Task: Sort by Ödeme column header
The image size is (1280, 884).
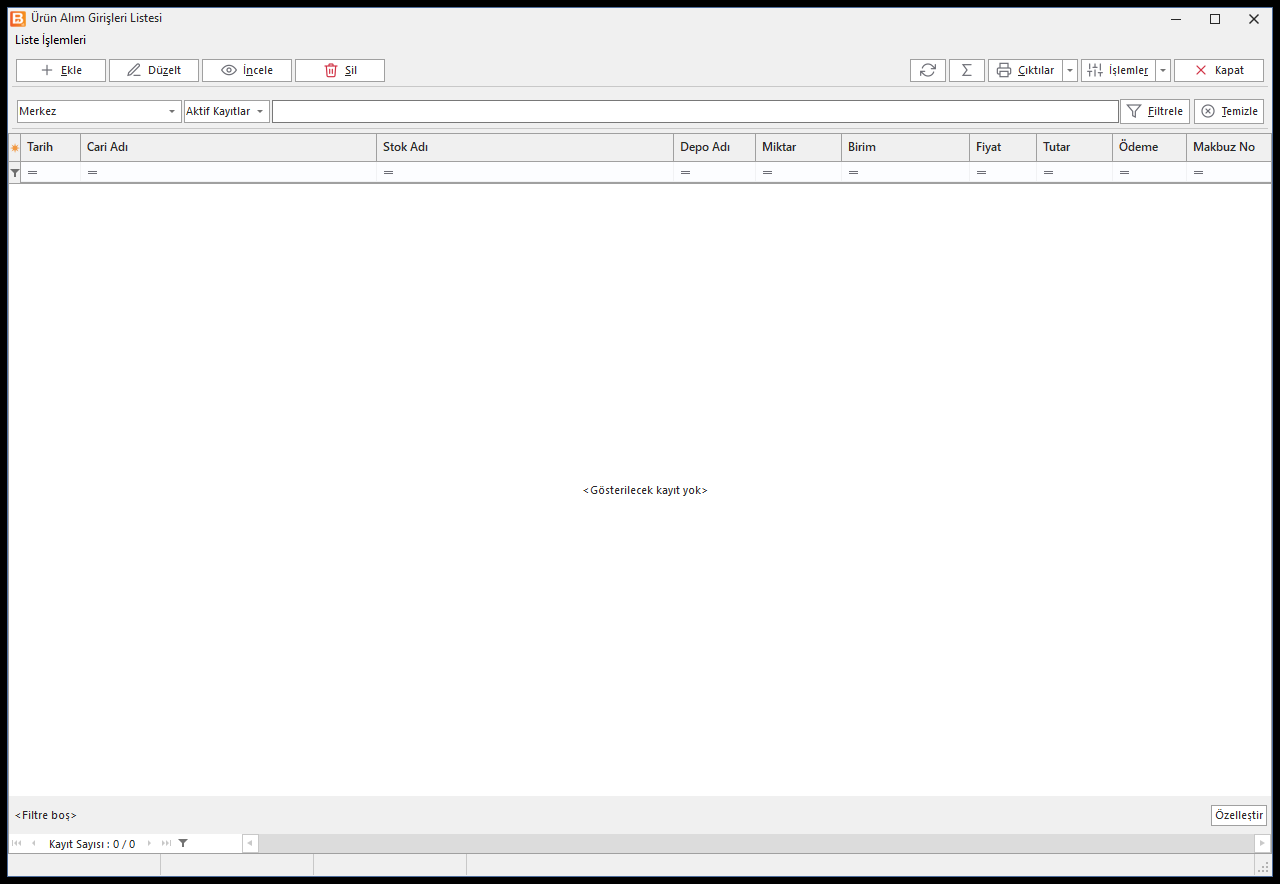Action: click(1150, 147)
